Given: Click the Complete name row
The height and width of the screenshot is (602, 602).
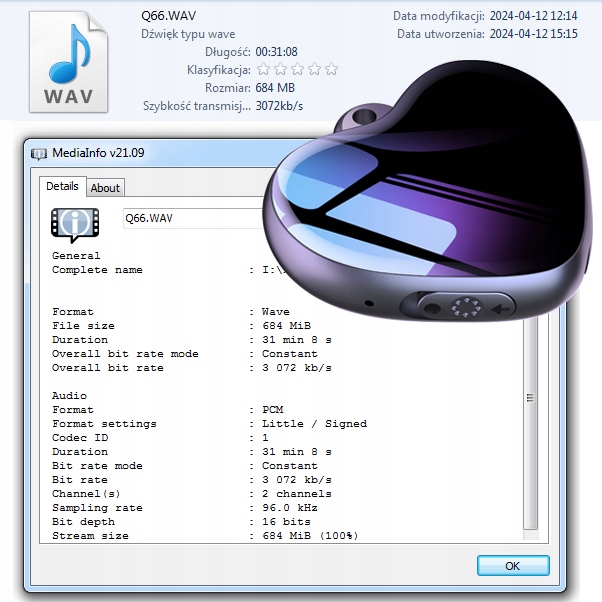Looking at the screenshot, I should click(x=169, y=270).
